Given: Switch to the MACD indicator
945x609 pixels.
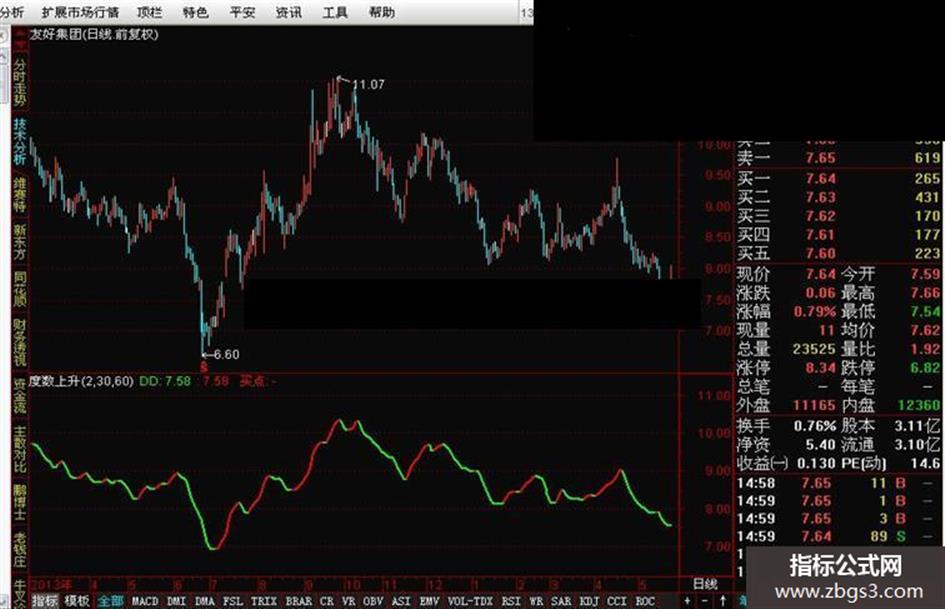Looking at the screenshot, I should click(145, 601).
